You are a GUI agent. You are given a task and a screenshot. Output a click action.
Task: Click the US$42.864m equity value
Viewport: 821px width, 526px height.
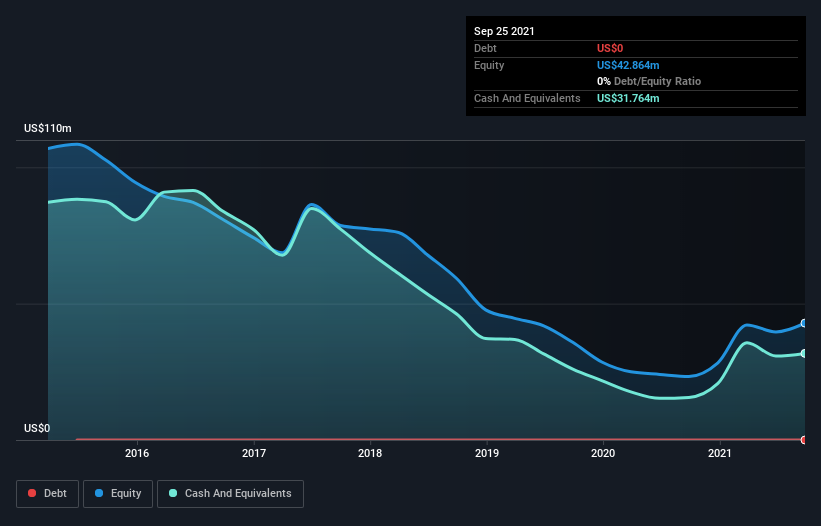coord(628,65)
